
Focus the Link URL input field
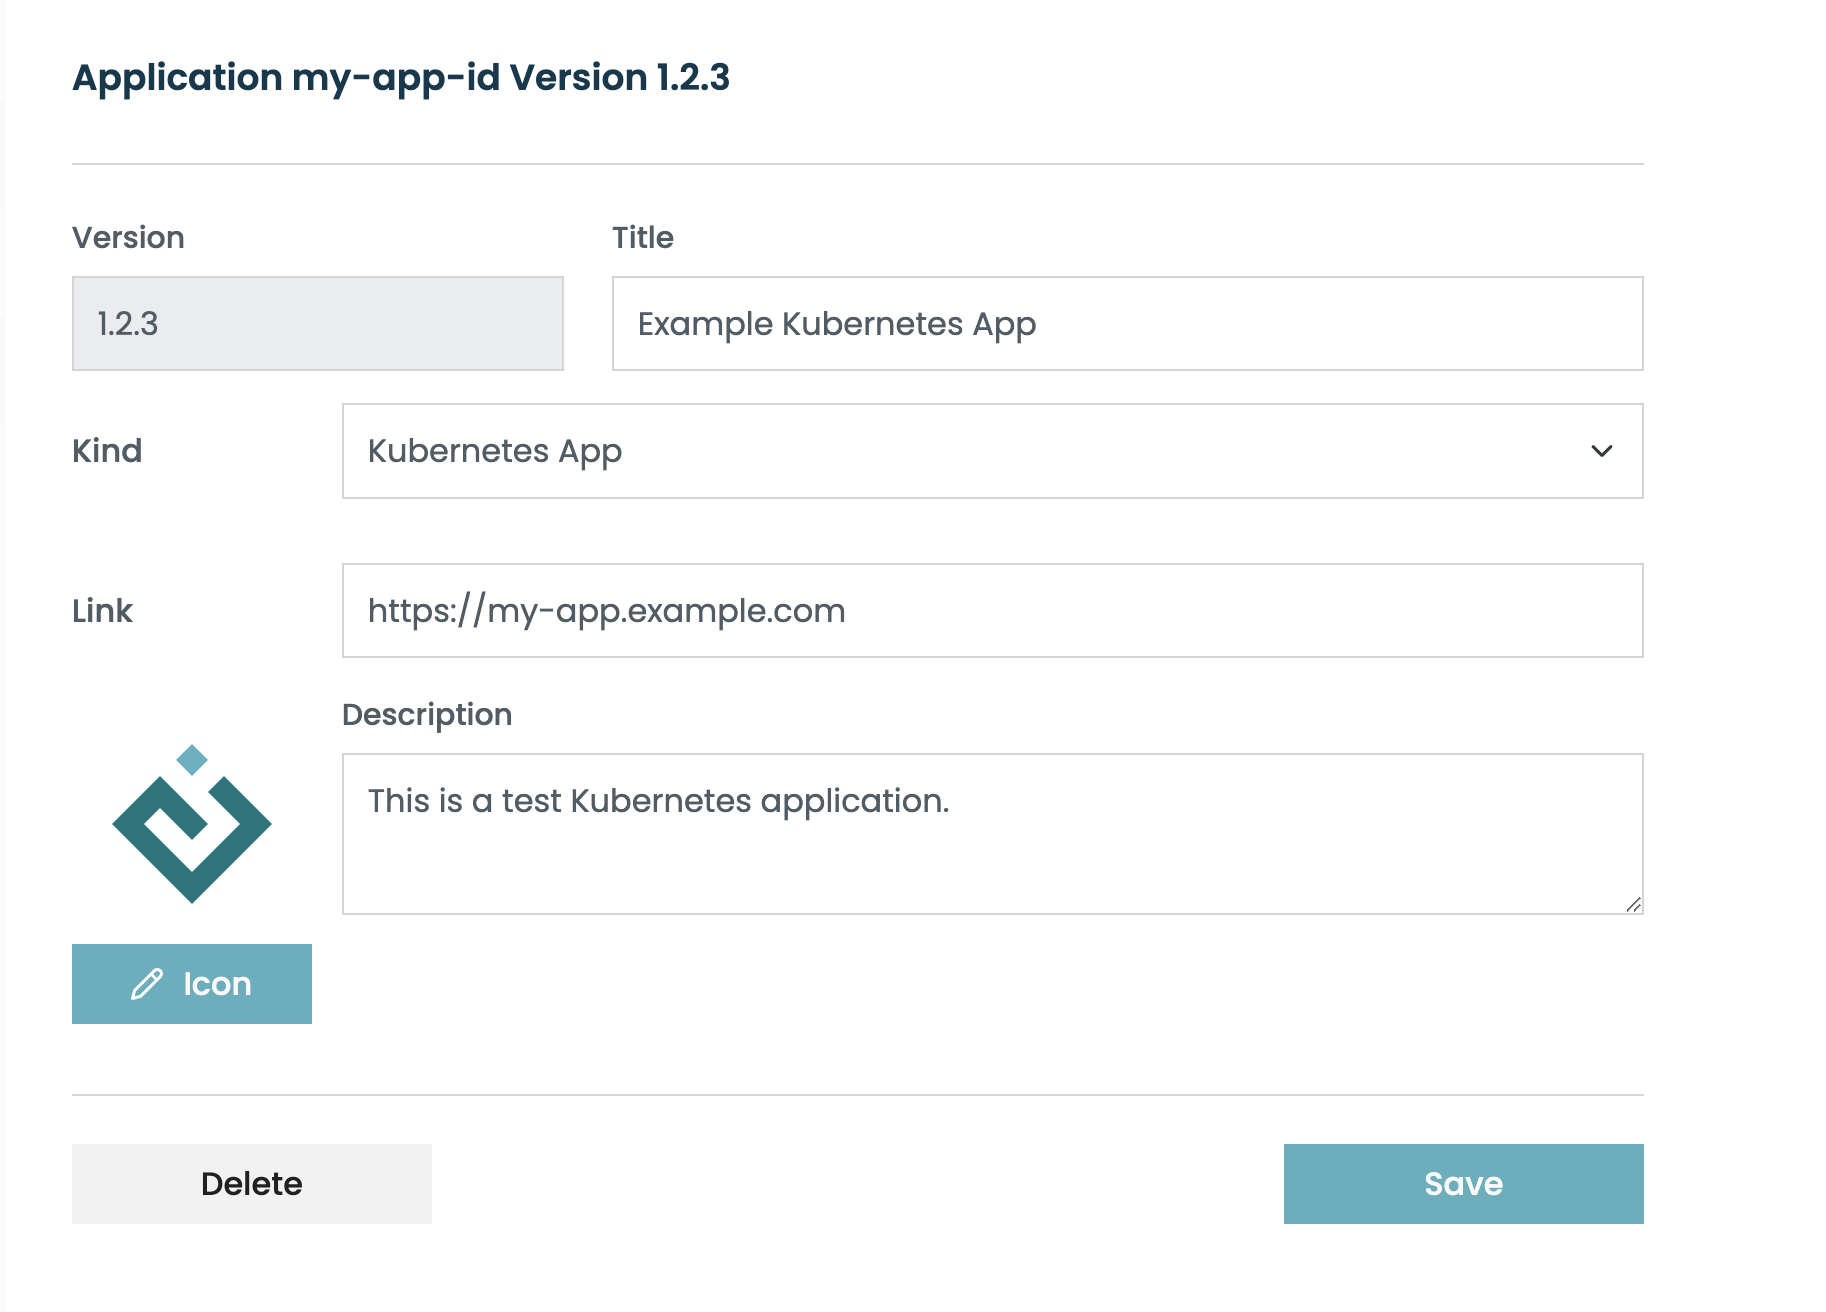992,611
